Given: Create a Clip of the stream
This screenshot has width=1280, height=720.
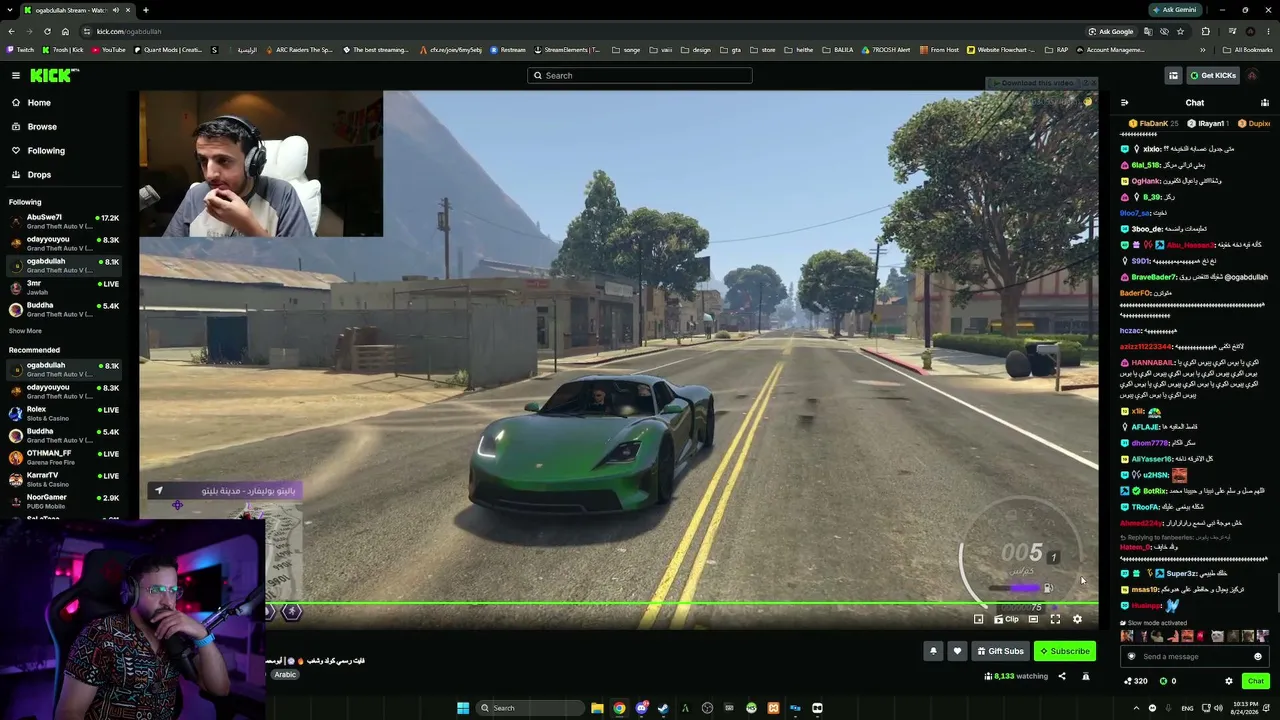Looking at the screenshot, I should (x=1007, y=619).
